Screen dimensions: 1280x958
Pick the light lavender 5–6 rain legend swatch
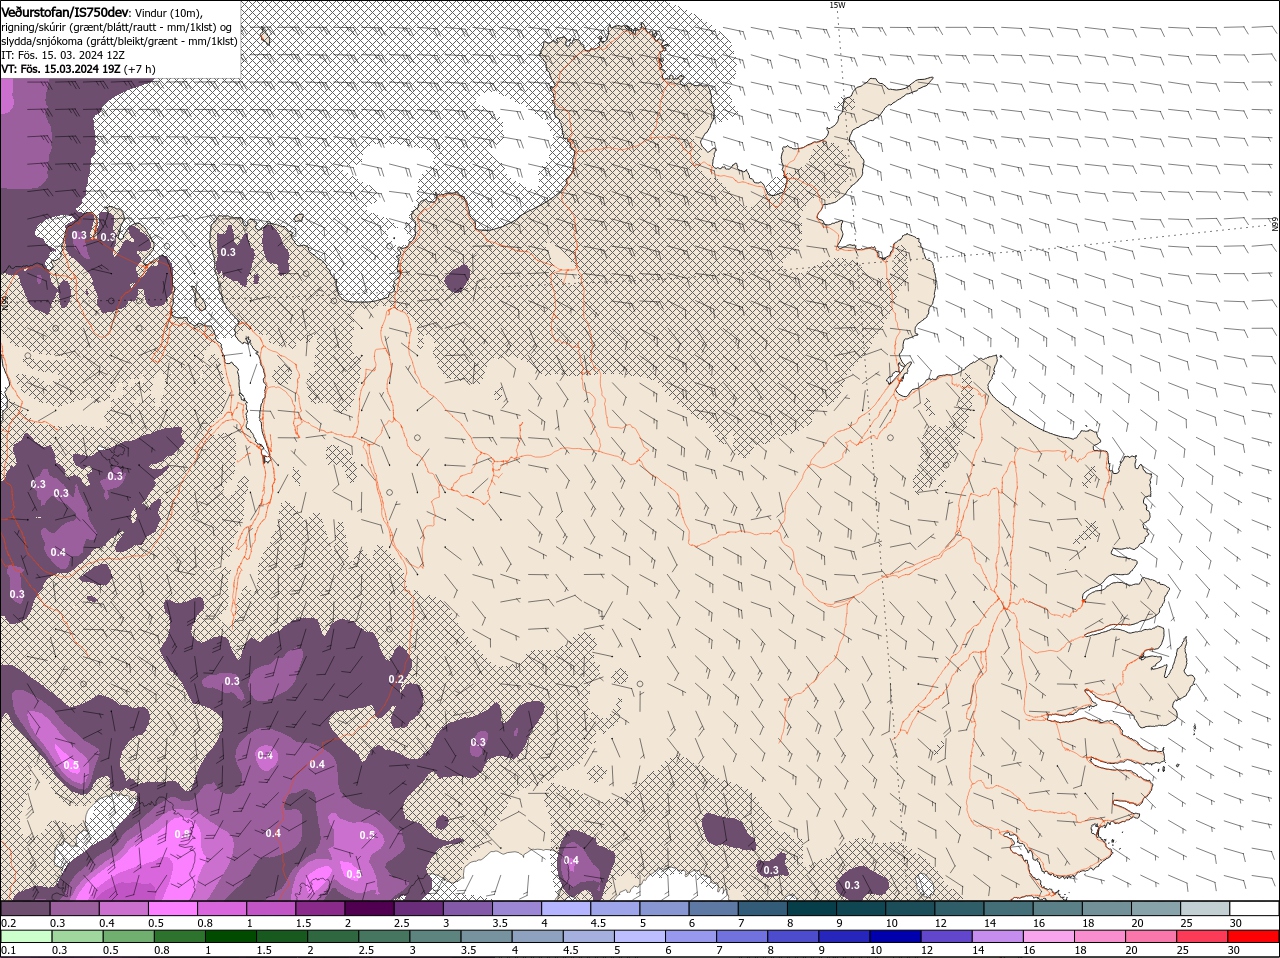639,936
